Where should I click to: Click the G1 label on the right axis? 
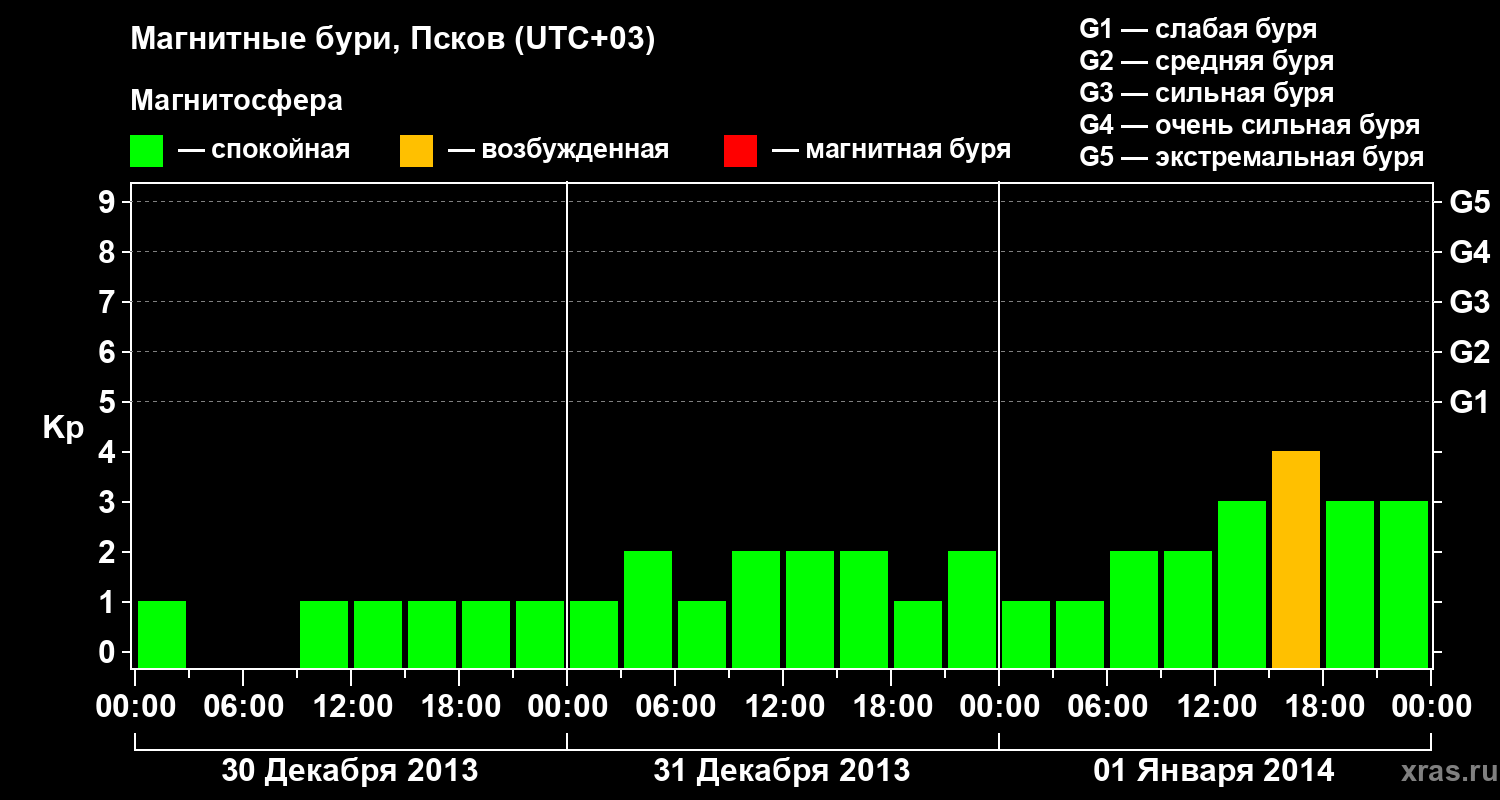[x=1469, y=402]
